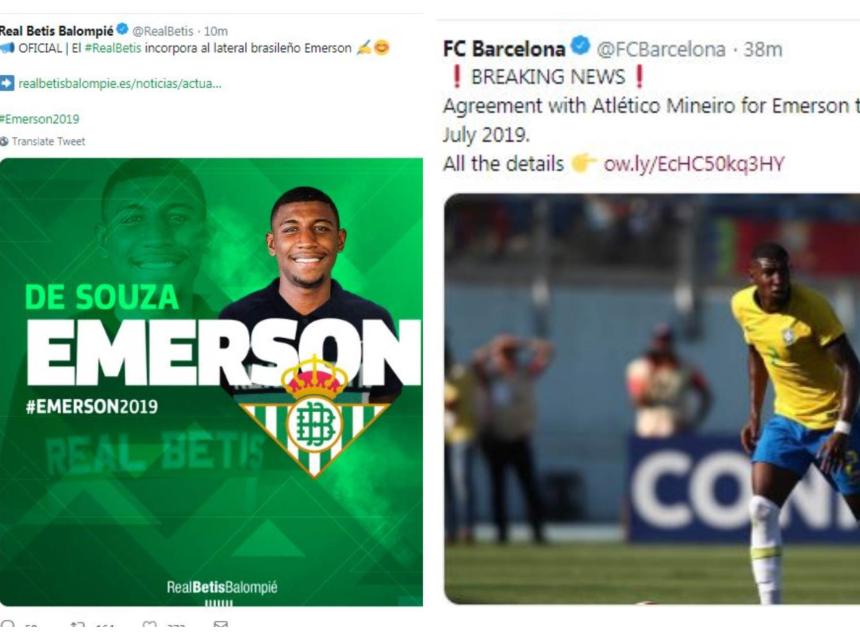
Task: Click the reply icon under Betis tweet
Action: pos(8,624)
